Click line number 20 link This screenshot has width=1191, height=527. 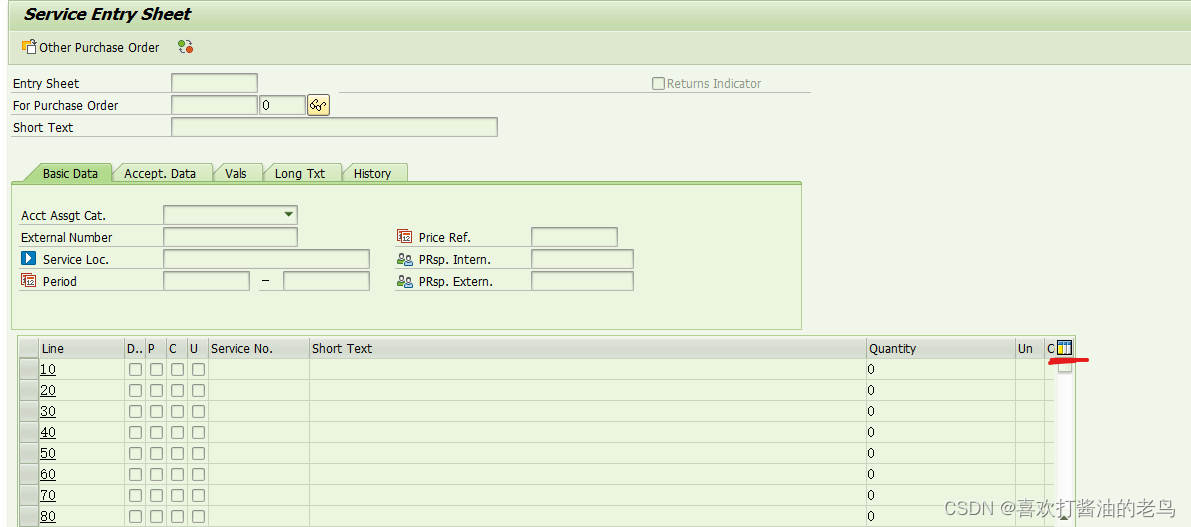tap(48, 390)
